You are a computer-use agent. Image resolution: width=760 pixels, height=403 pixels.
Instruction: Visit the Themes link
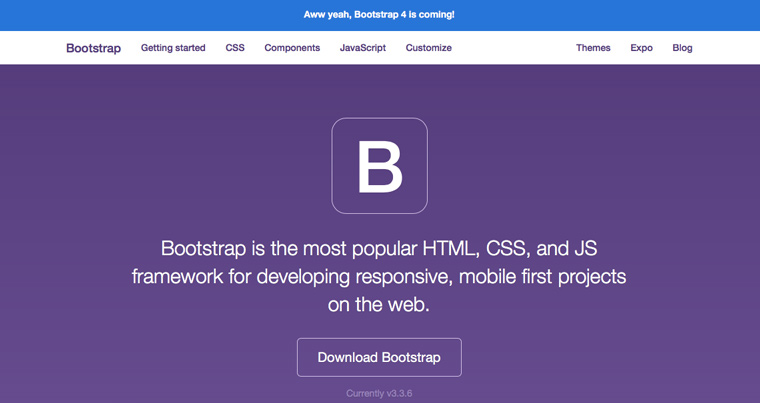[593, 48]
